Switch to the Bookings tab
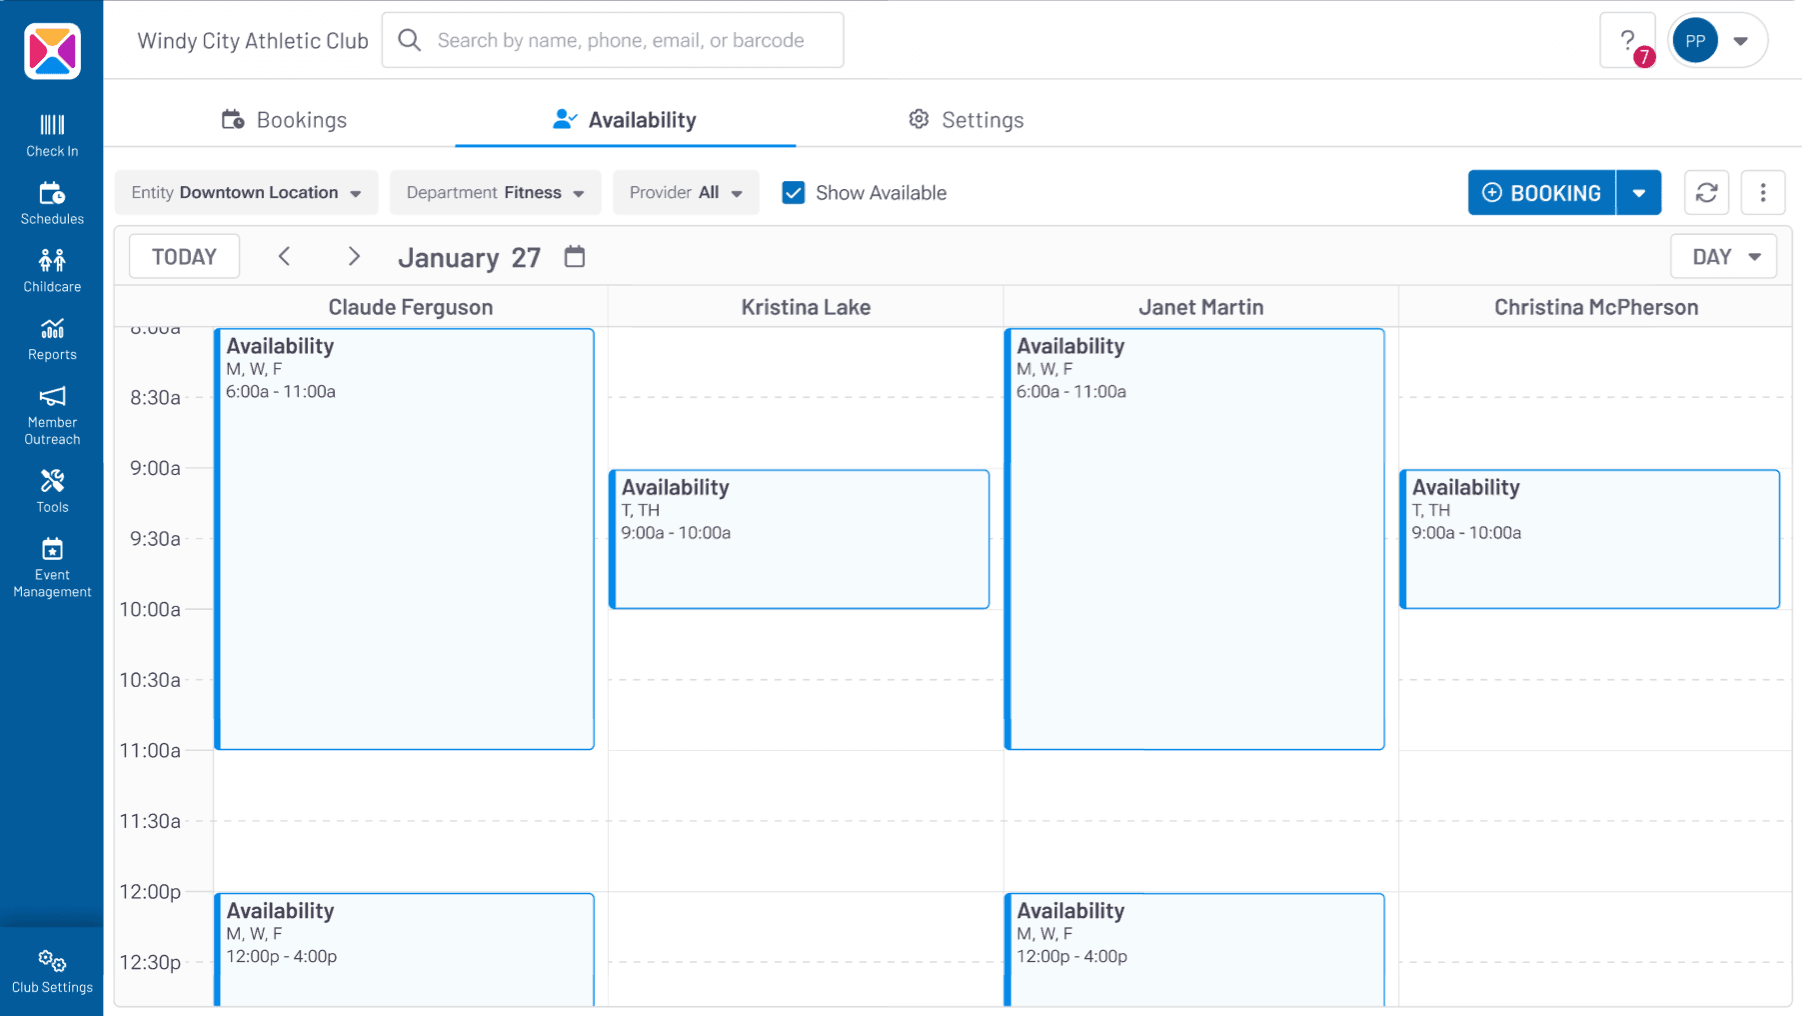 click(x=285, y=119)
